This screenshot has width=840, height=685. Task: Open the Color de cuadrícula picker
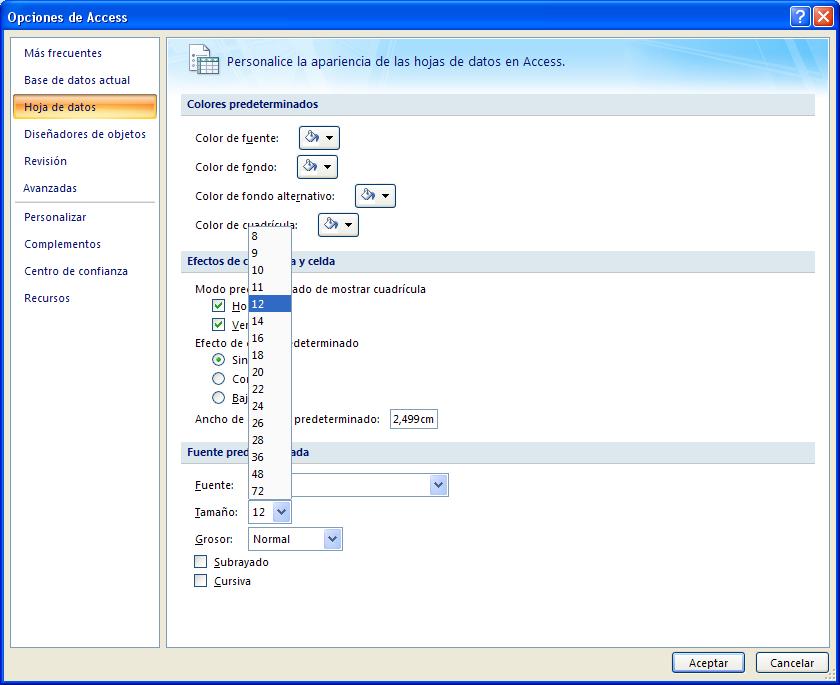(x=338, y=225)
